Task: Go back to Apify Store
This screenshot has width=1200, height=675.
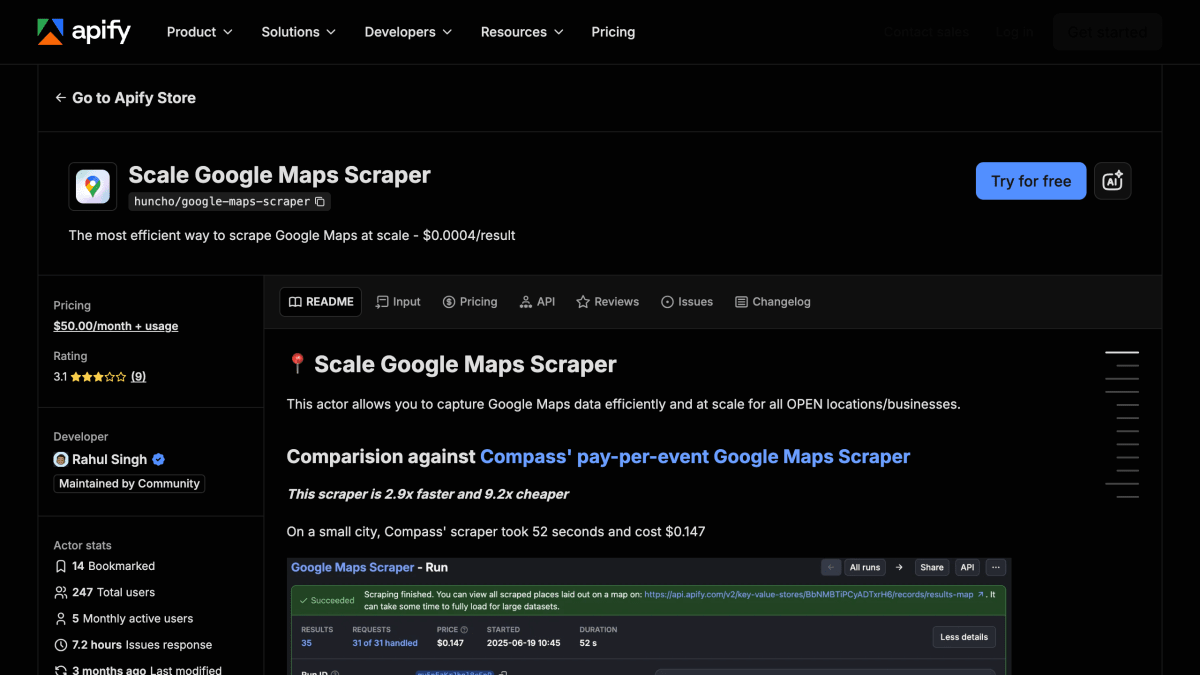Action: click(x=125, y=98)
